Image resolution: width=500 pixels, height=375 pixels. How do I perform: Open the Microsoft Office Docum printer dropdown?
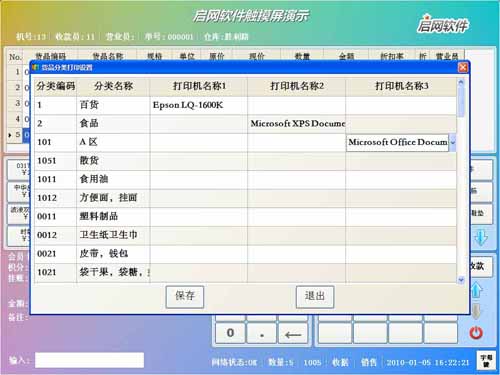tap(452, 143)
